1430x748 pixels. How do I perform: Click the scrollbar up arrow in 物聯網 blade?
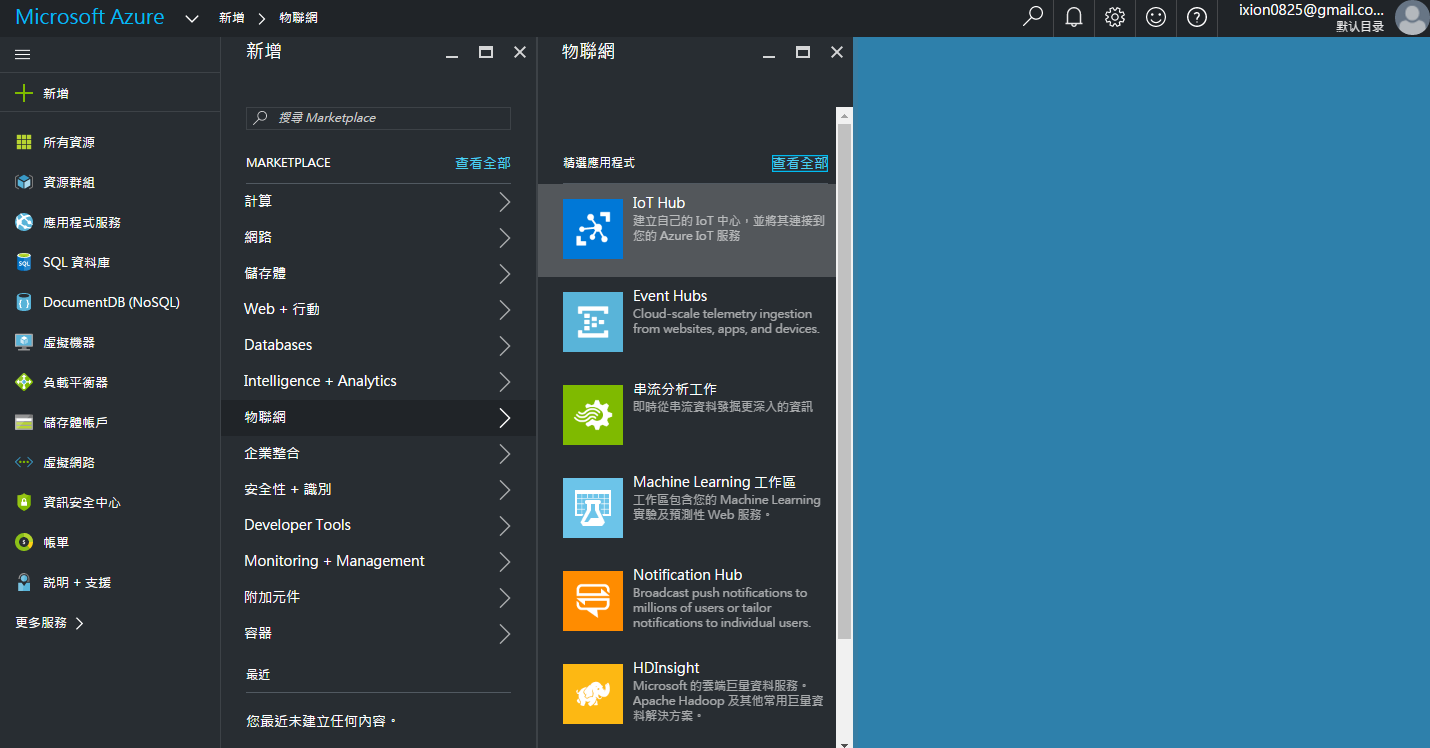tap(844, 114)
